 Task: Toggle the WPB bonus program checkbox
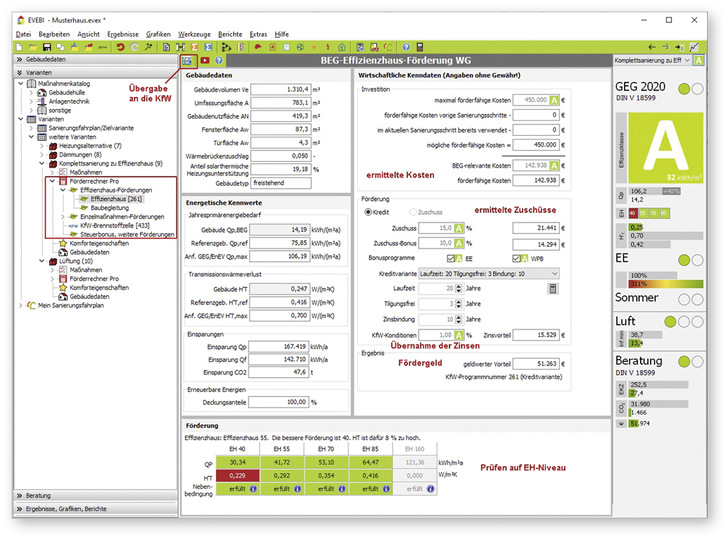click(x=516, y=257)
